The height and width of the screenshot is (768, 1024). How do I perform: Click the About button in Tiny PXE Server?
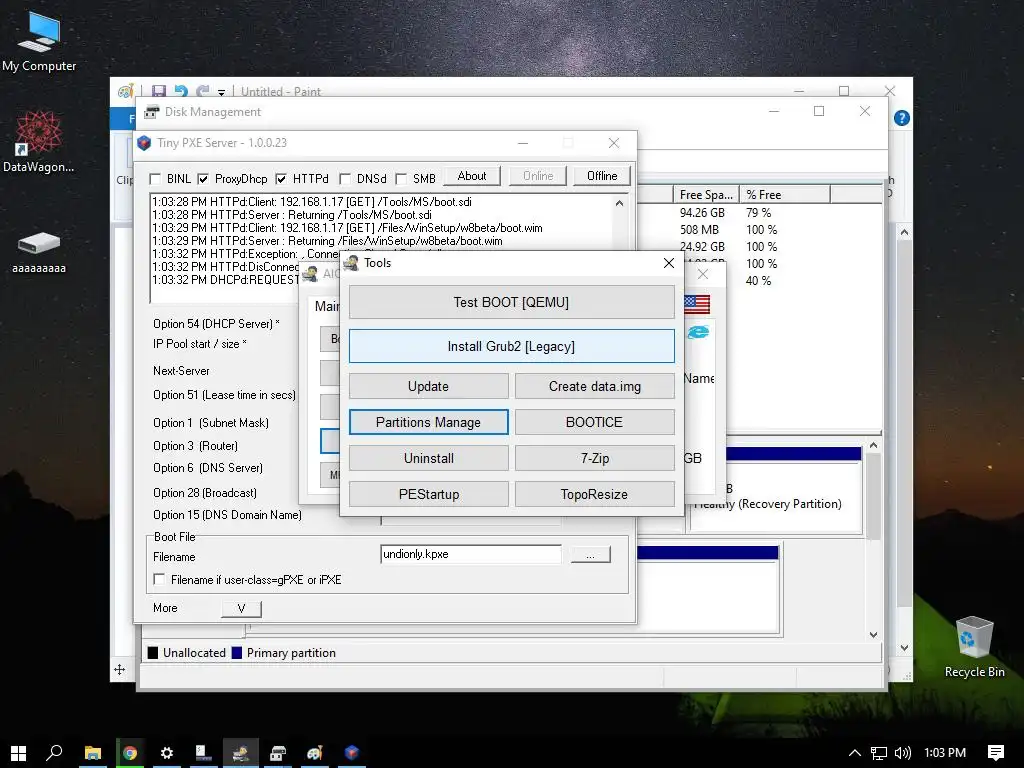[x=472, y=176]
